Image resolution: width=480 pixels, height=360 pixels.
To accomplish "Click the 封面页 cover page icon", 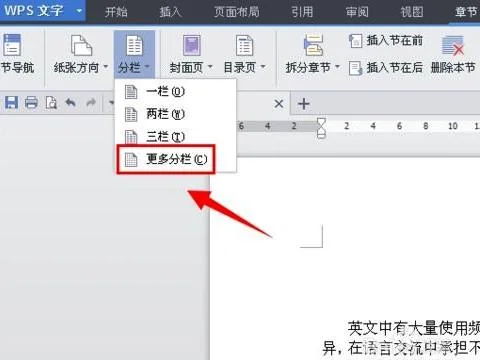I will tap(192, 45).
